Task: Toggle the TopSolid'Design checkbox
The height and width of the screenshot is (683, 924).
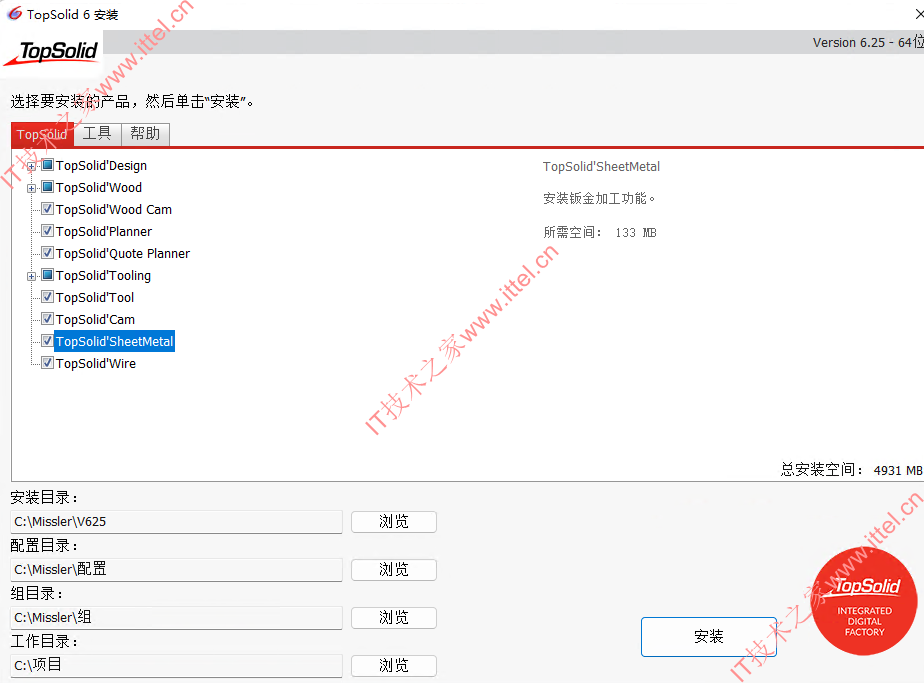Action: point(48,165)
